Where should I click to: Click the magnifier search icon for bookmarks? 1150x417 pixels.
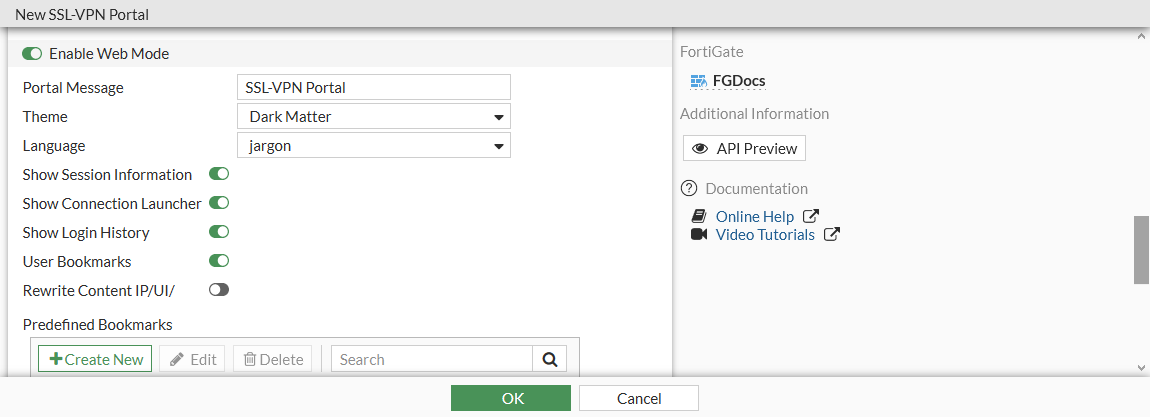click(549, 359)
